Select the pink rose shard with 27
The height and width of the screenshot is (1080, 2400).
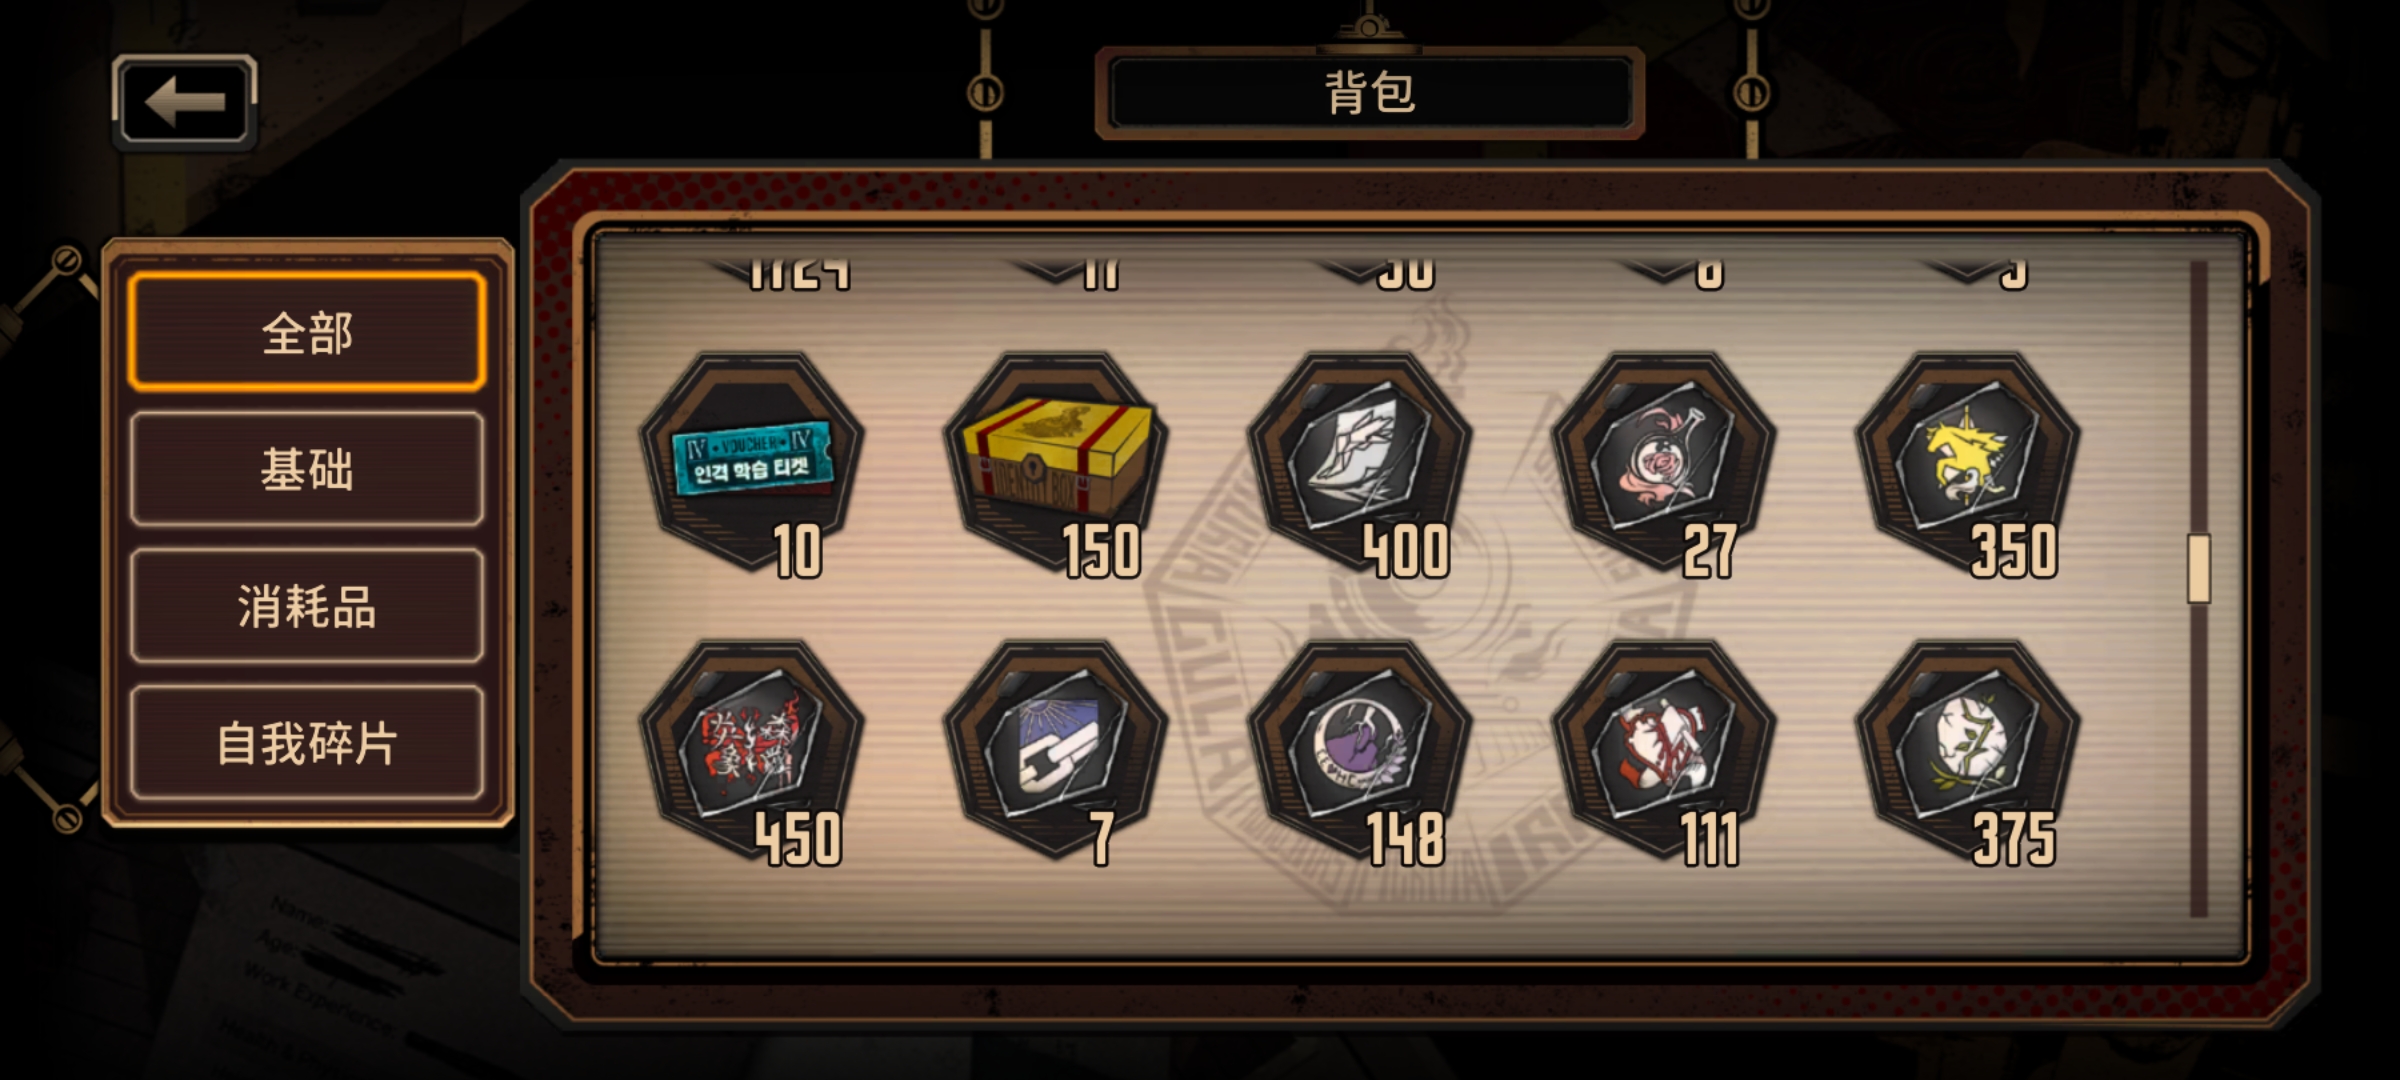pyautogui.click(x=1664, y=462)
